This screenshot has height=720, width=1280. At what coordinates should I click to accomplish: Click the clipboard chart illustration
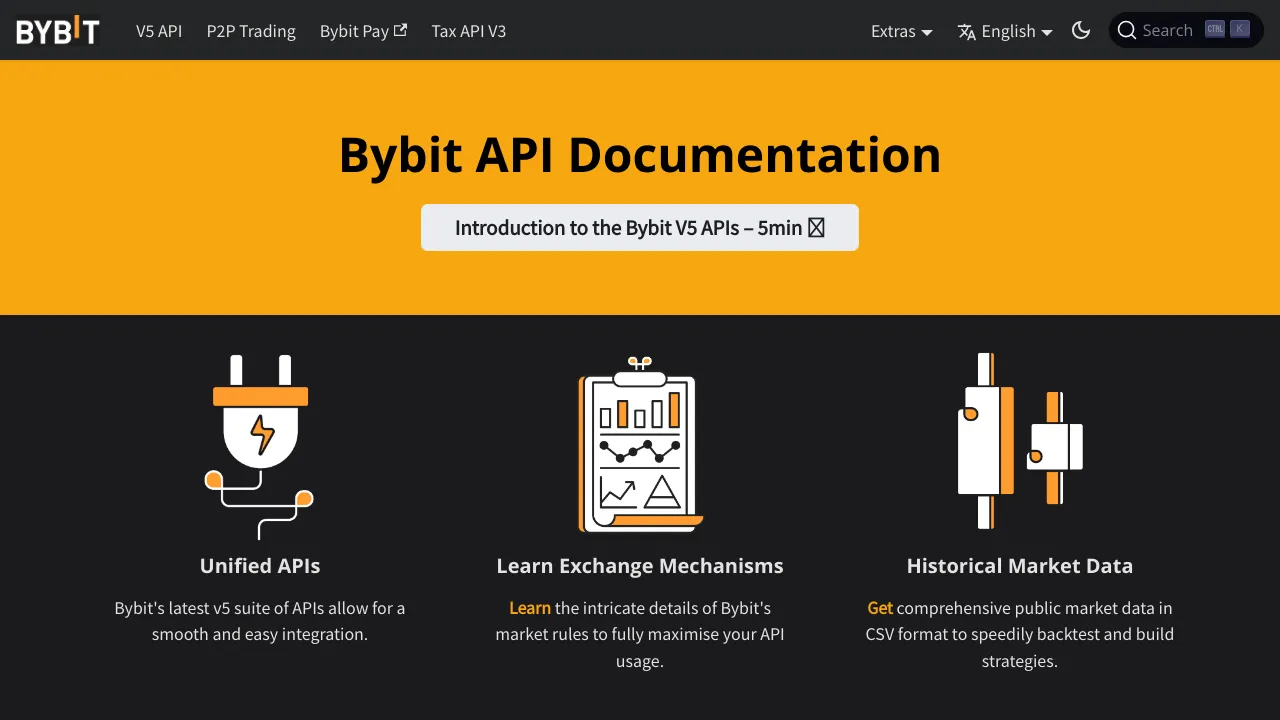640,445
